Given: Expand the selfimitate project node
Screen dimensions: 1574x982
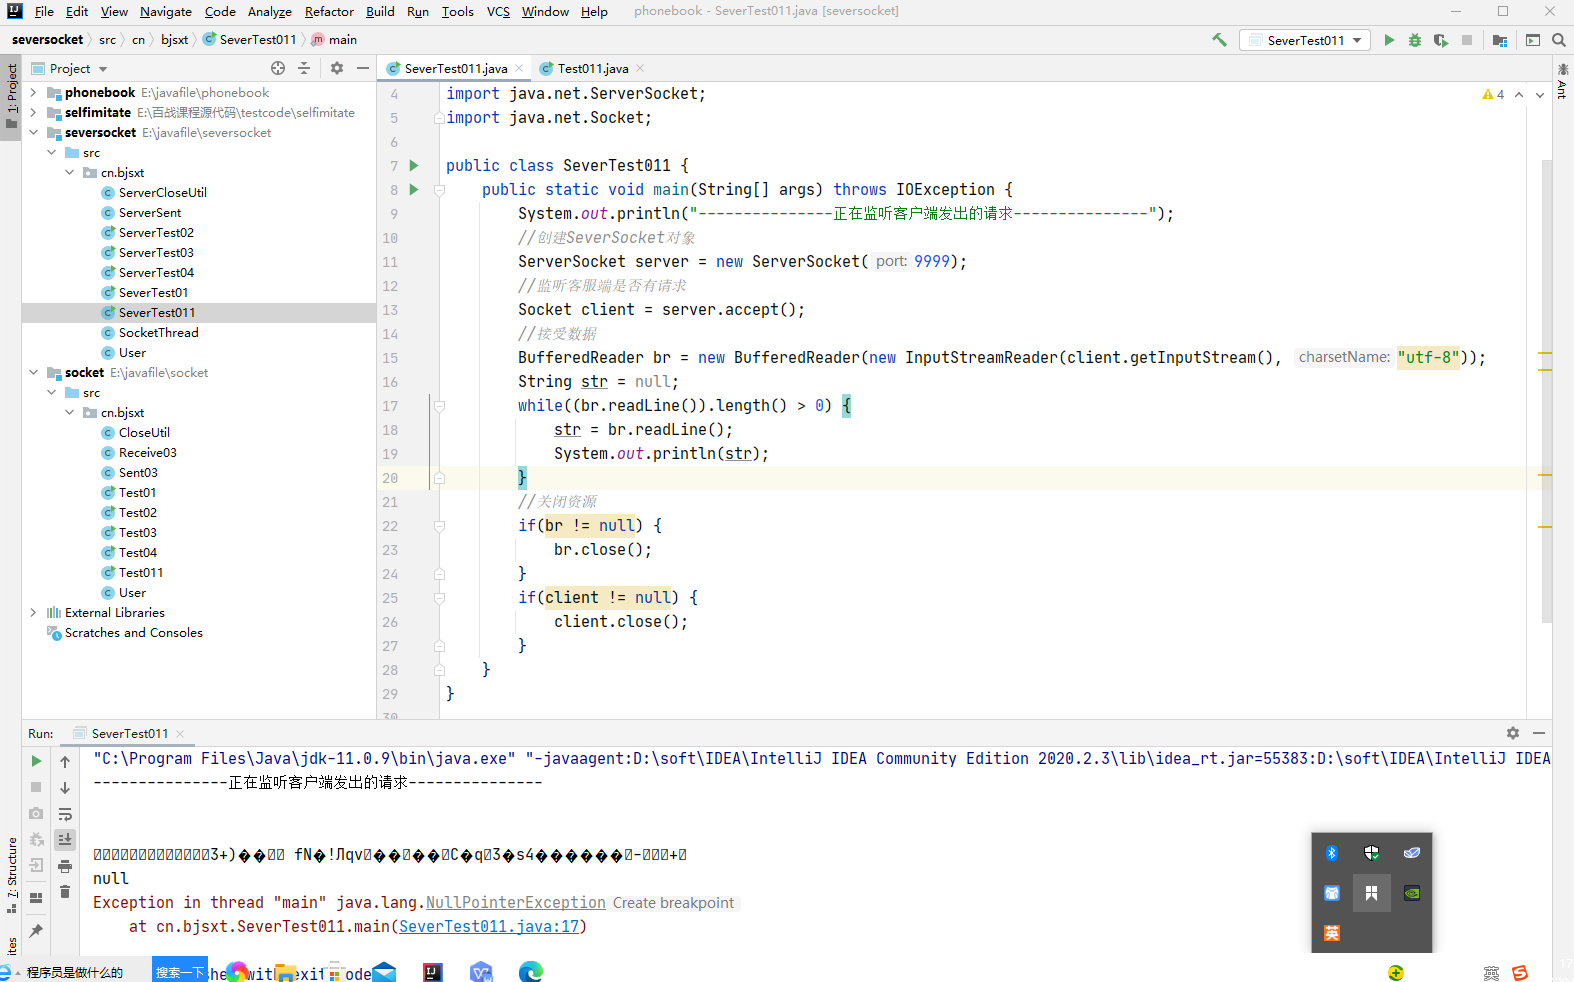Looking at the screenshot, I should point(33,113).
